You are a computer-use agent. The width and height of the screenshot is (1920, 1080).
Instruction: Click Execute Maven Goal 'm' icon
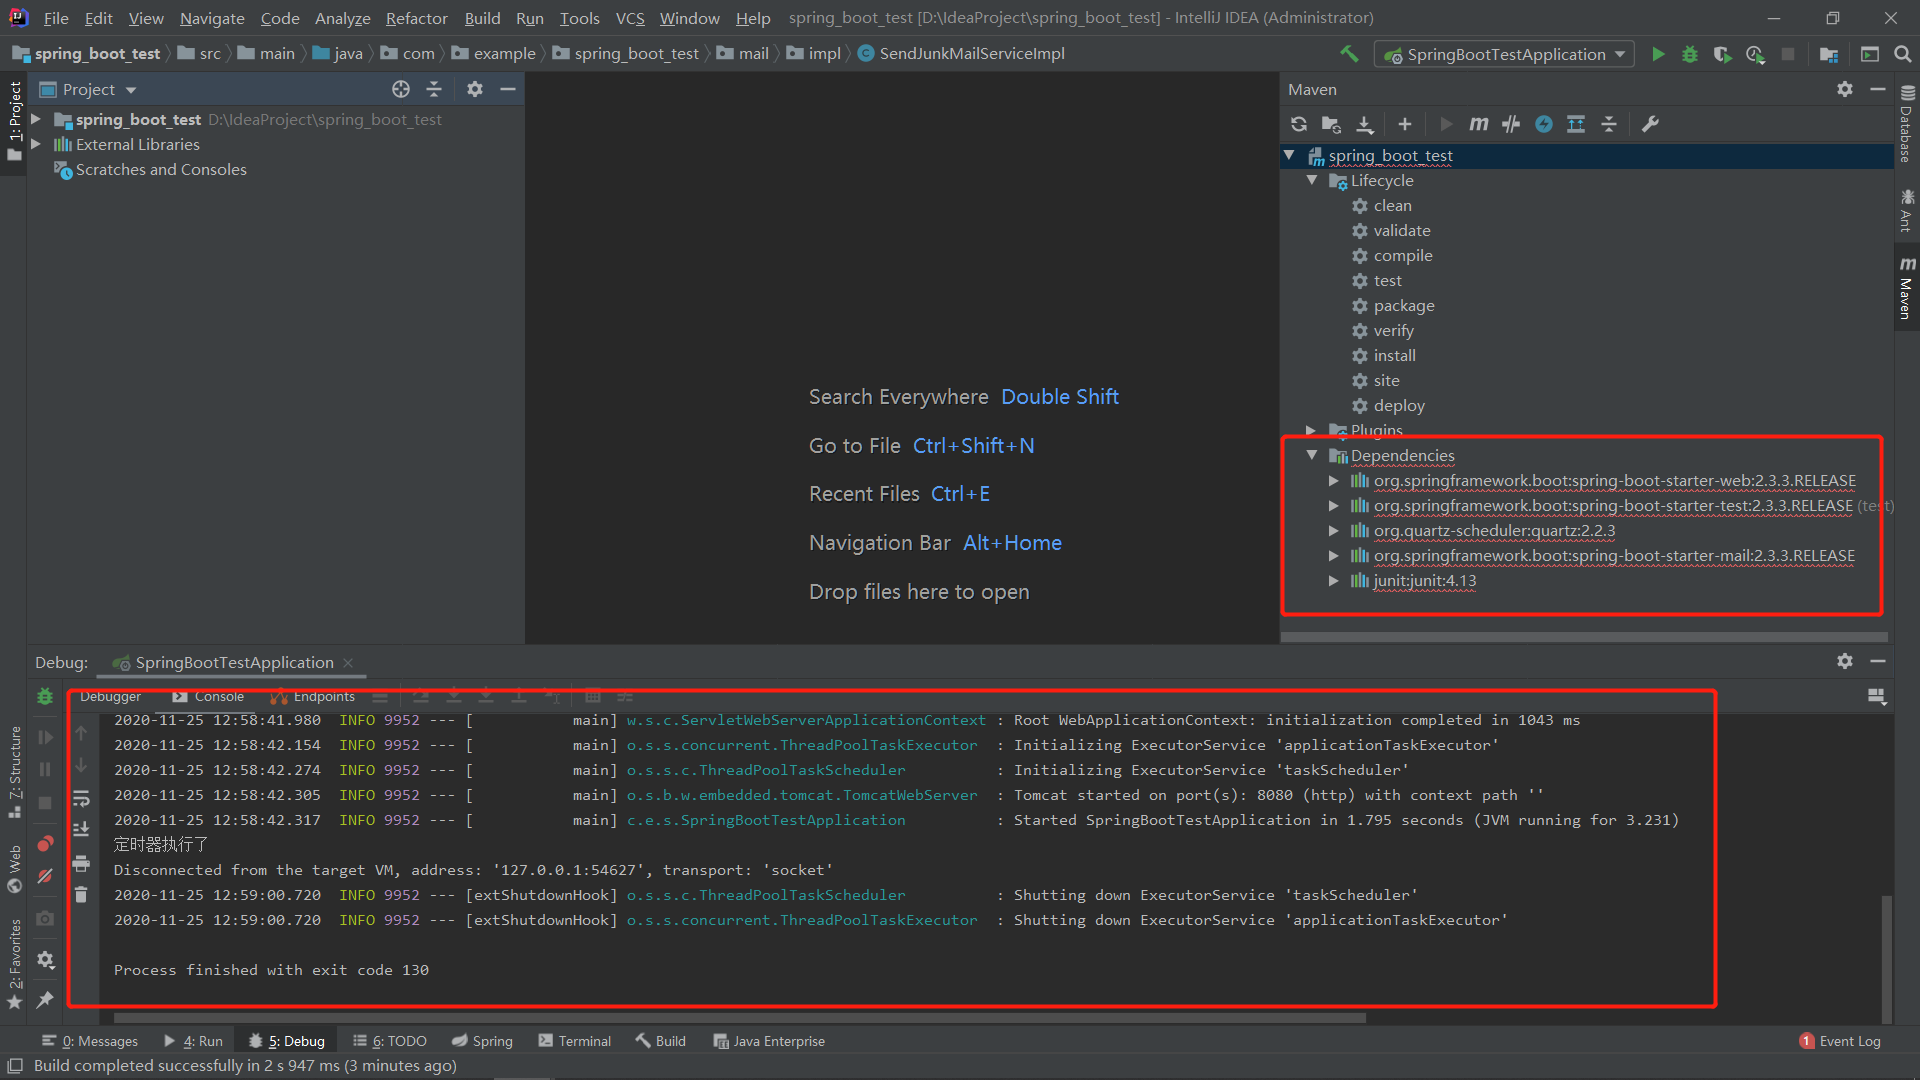1478,124
